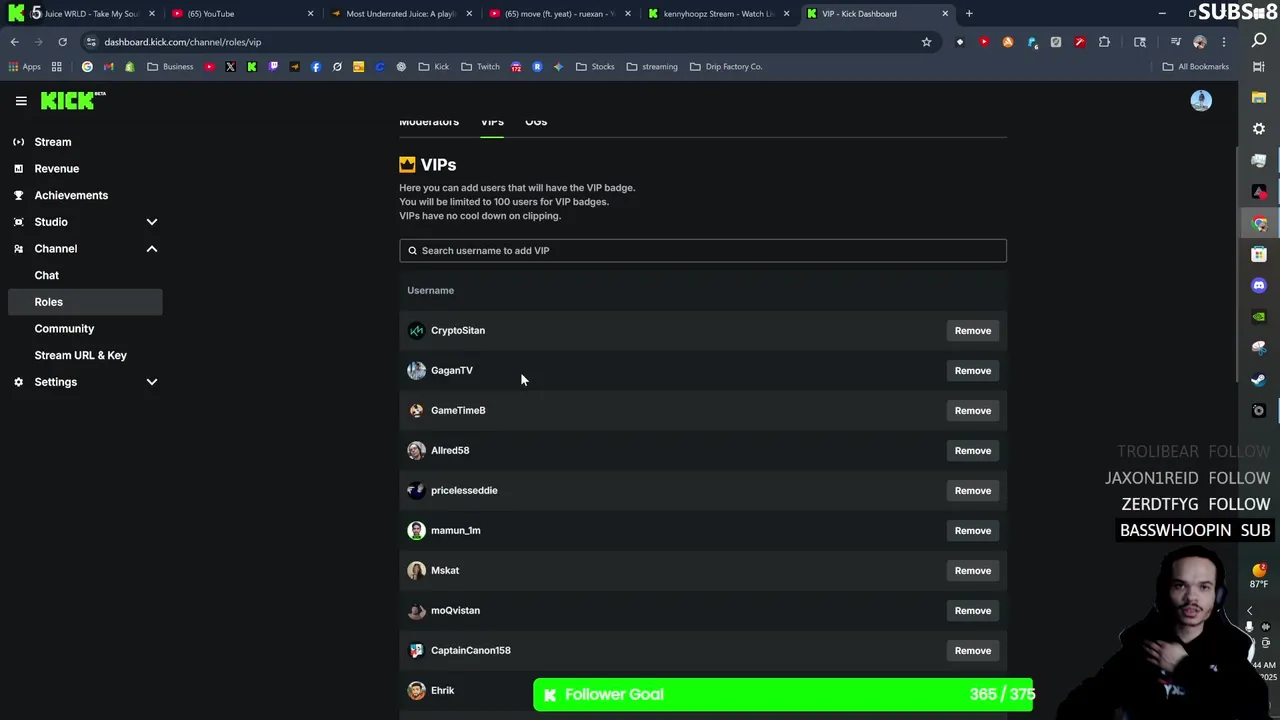The width and height of the screenshot is (1280, 720).
Task: Expand the Studio section chevron
Action: click(152, 222)
